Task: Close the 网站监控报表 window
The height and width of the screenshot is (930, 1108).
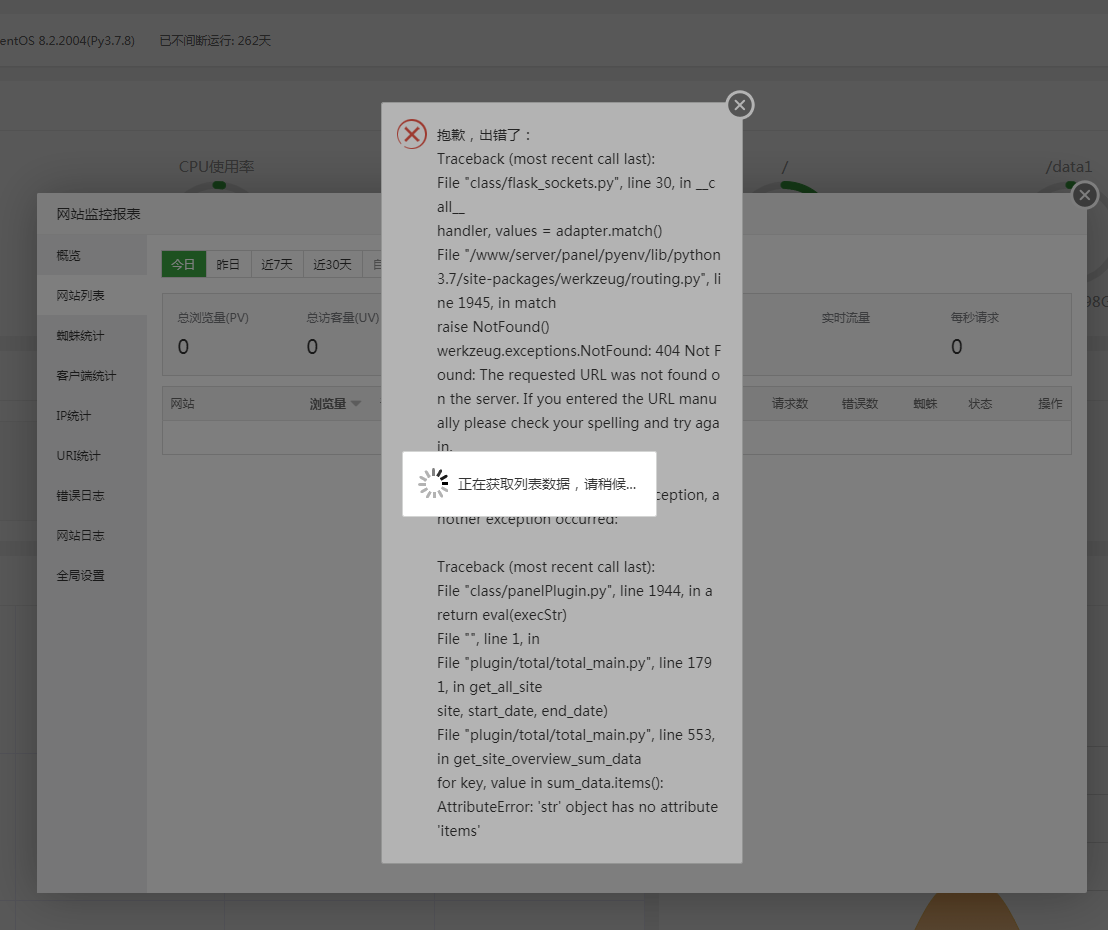Action: 1085,195
